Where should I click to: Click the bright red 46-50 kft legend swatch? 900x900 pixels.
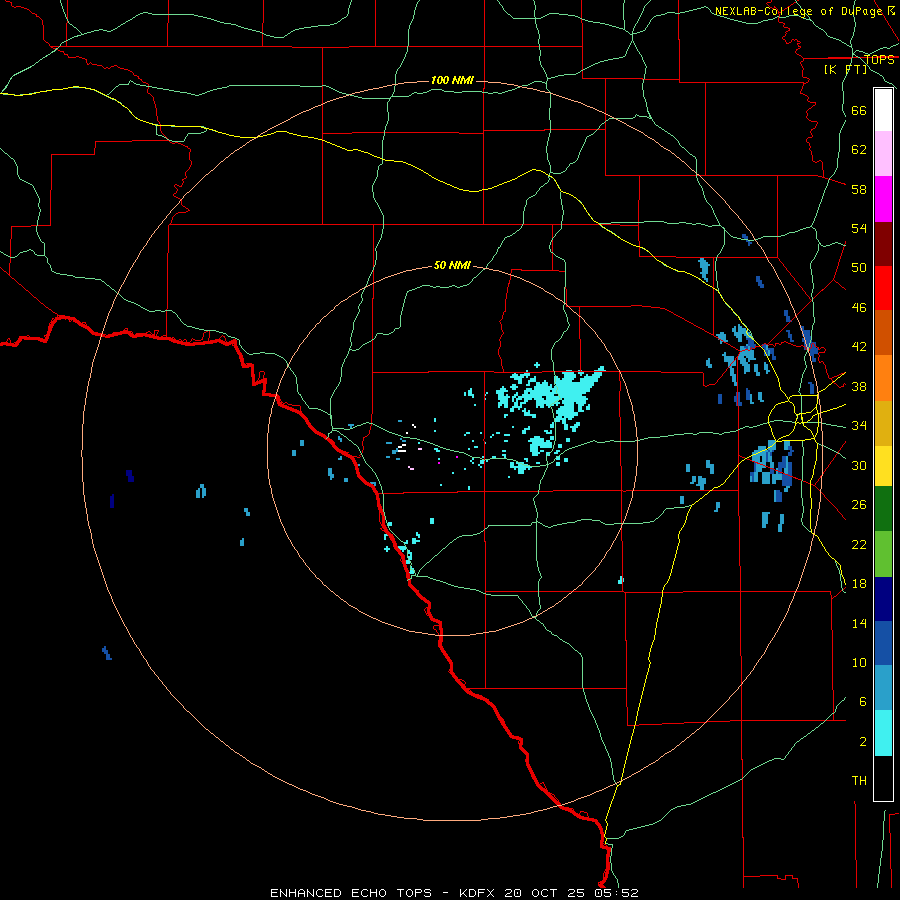[883, 288]
